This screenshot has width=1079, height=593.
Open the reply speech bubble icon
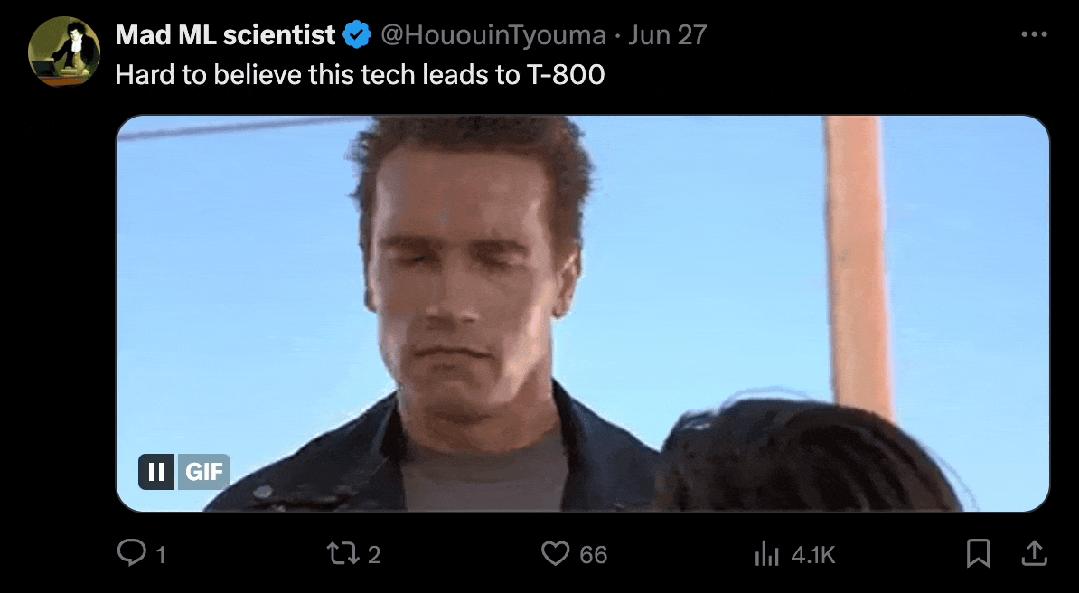coord(131,552)
